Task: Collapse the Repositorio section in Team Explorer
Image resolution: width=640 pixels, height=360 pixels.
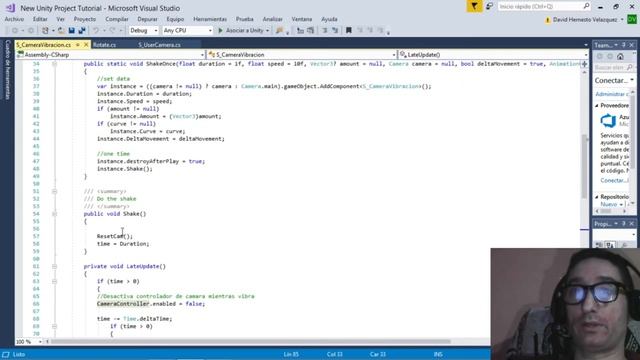Action: 597,197
